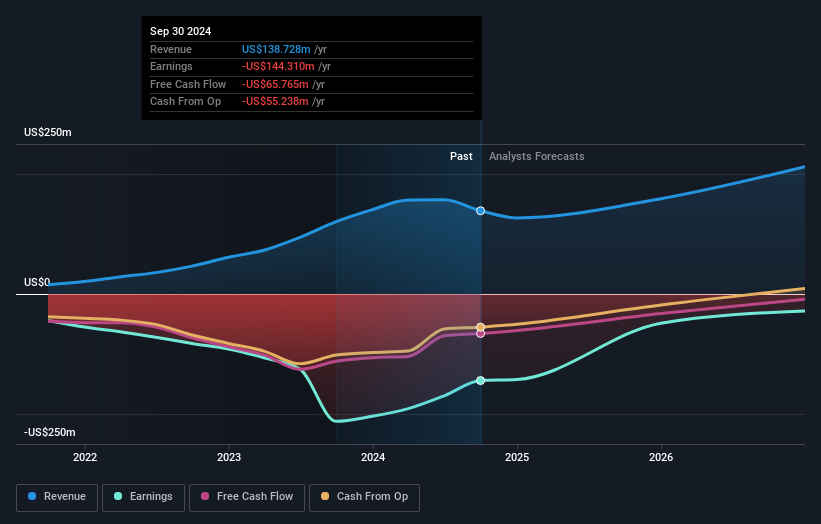
Task: Click the Sep 30 2024 tooltip date
Action: click(181, 31)
